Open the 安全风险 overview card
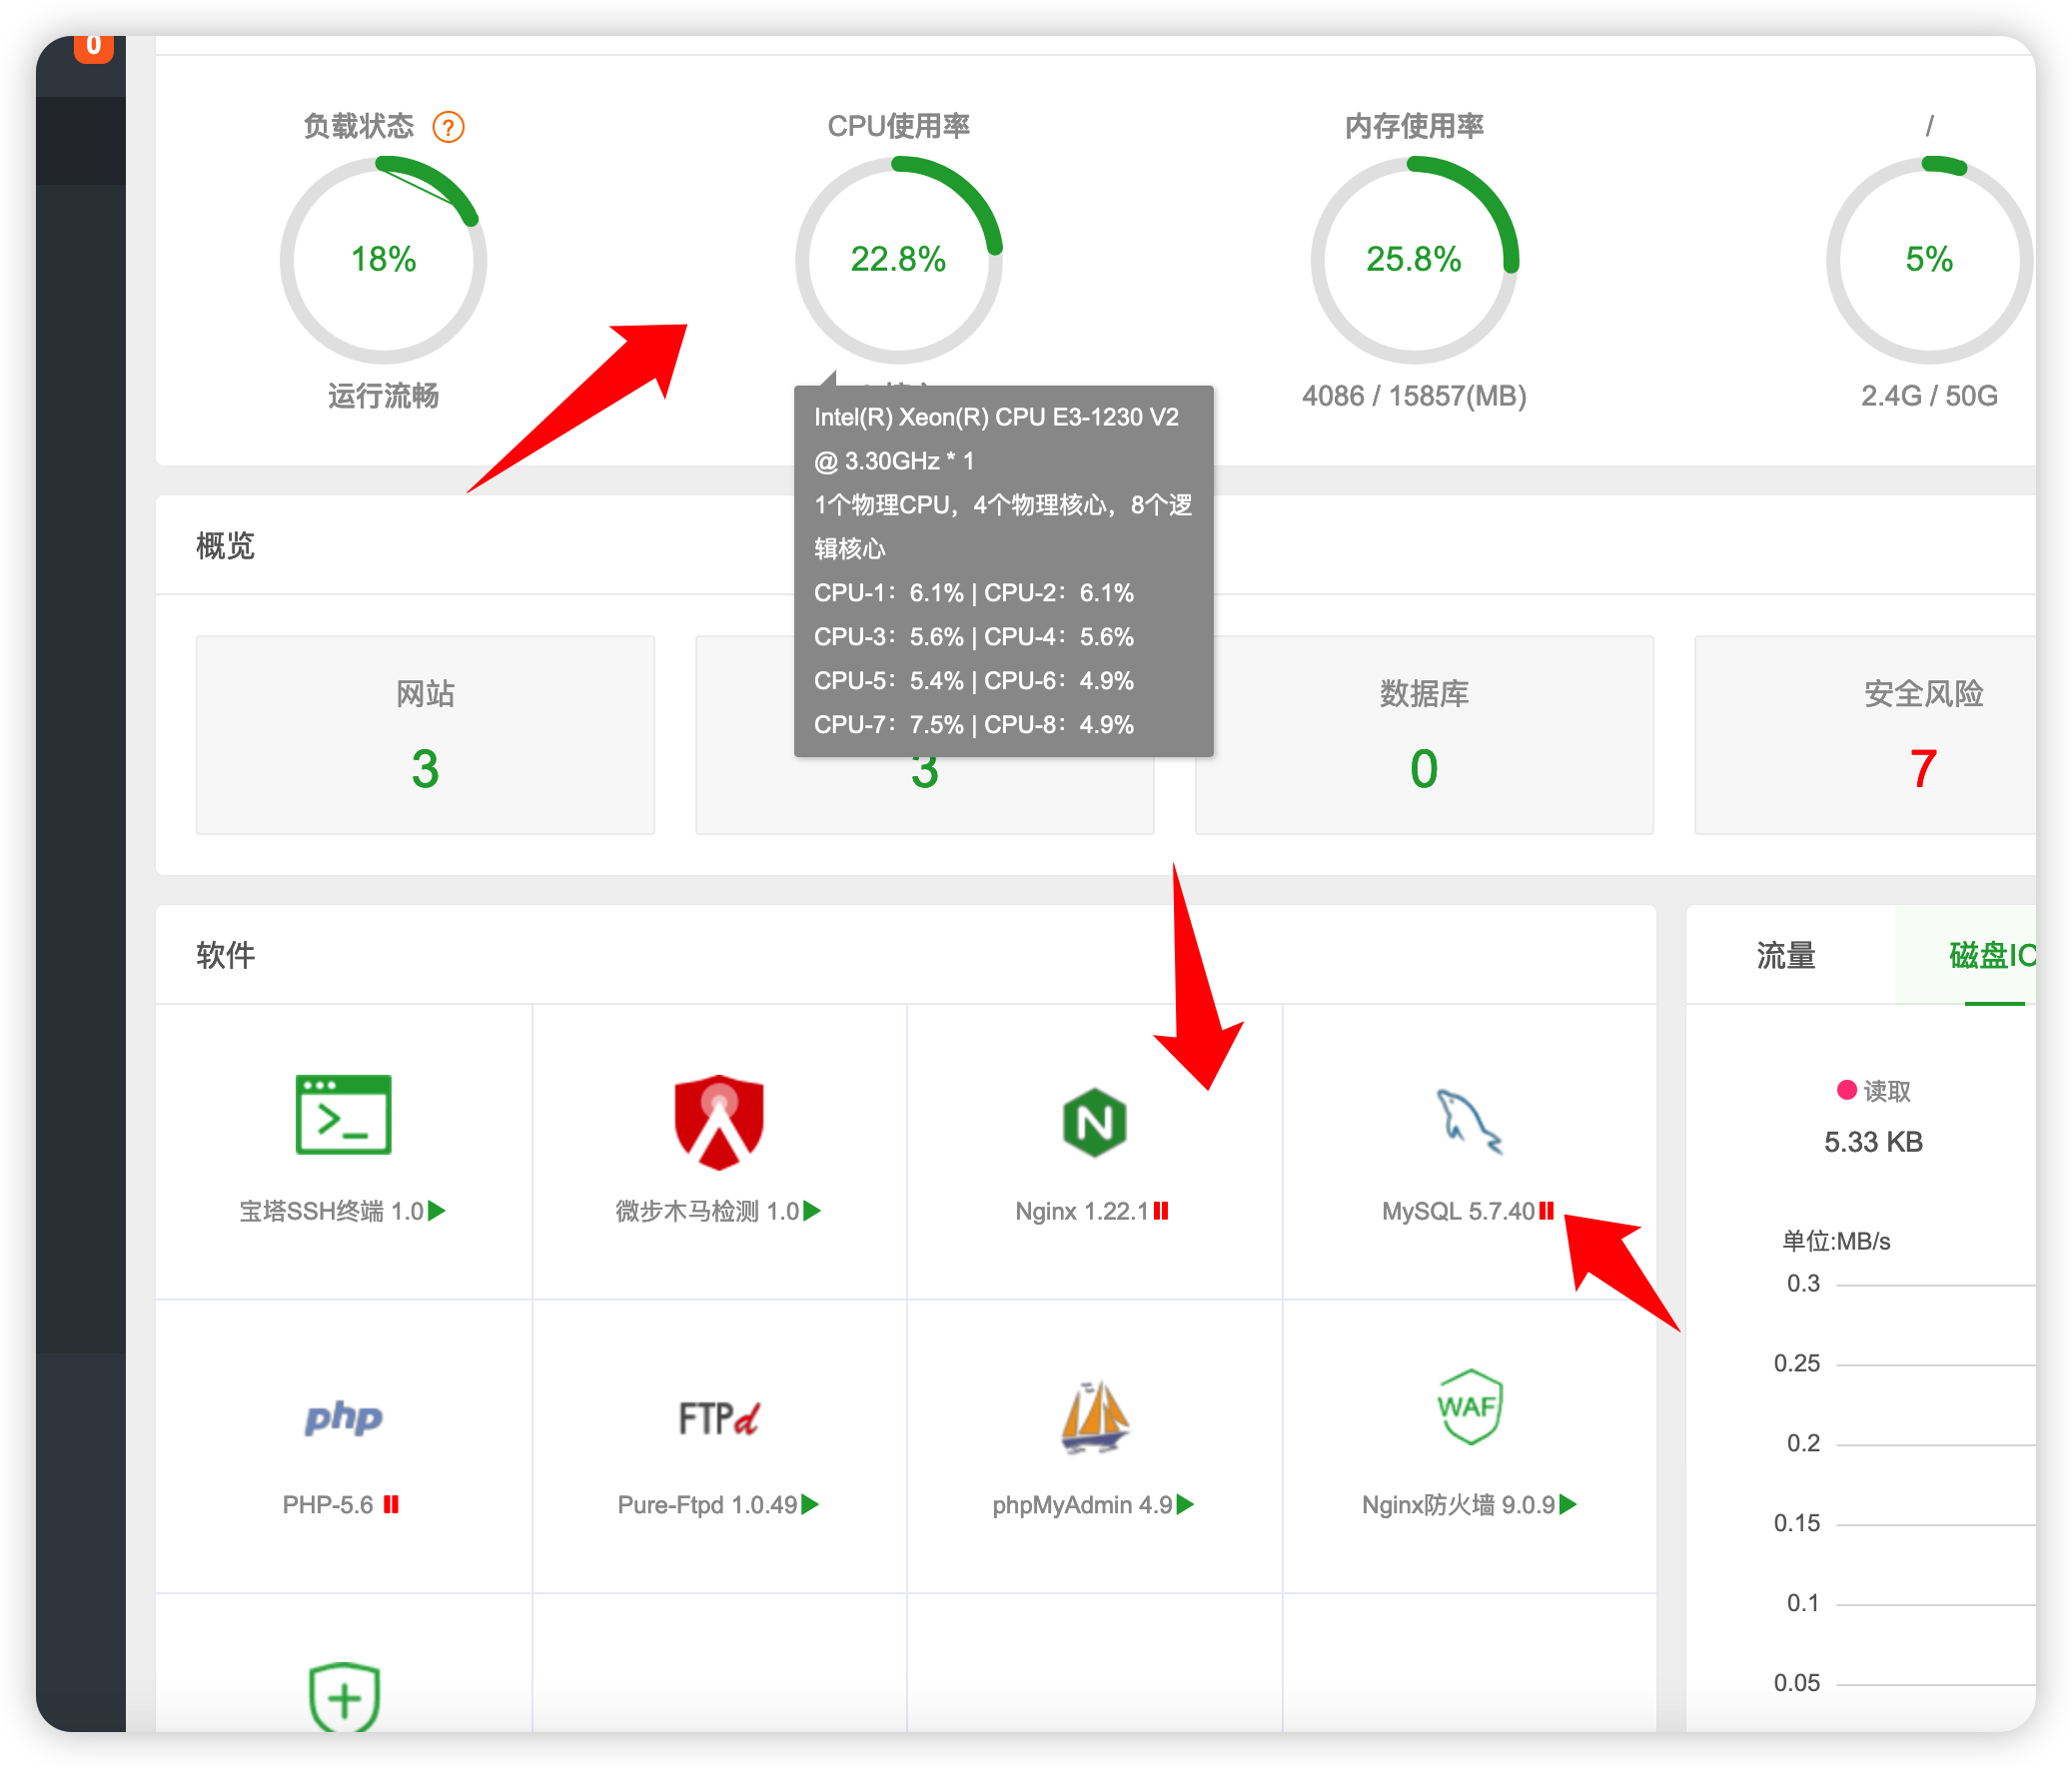 [1865, 734]
